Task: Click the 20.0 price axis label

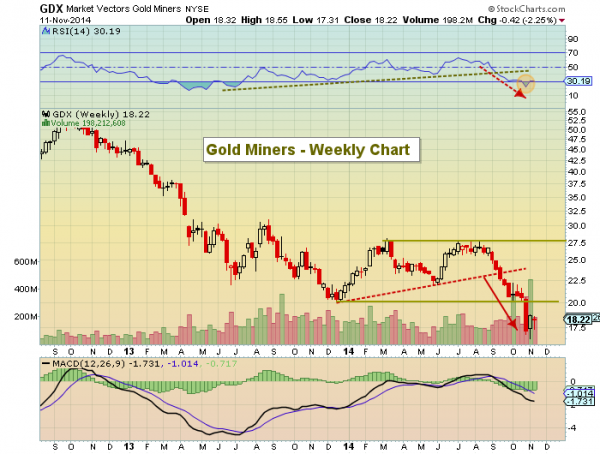Action: coord(577,303)
